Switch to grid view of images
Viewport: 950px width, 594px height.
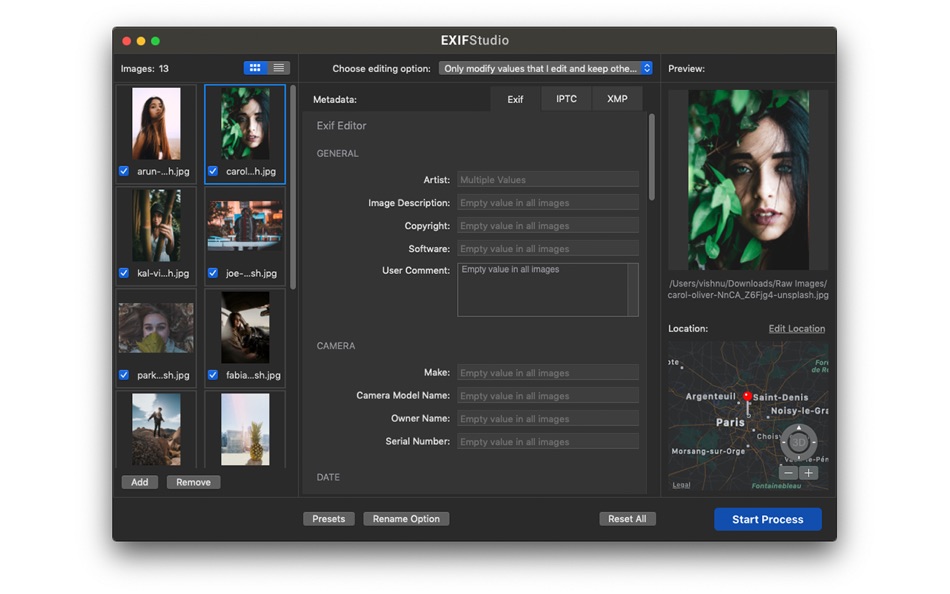(x=255, y=68)
